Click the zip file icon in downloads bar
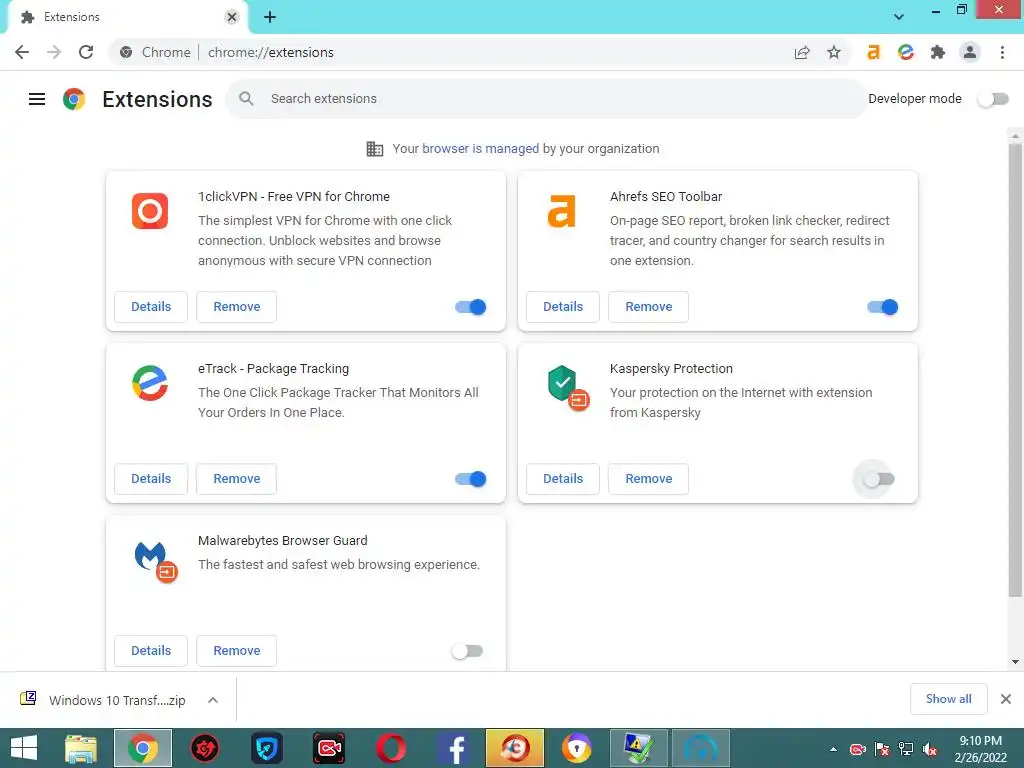The image size is (1024, 768). (28, 699)
